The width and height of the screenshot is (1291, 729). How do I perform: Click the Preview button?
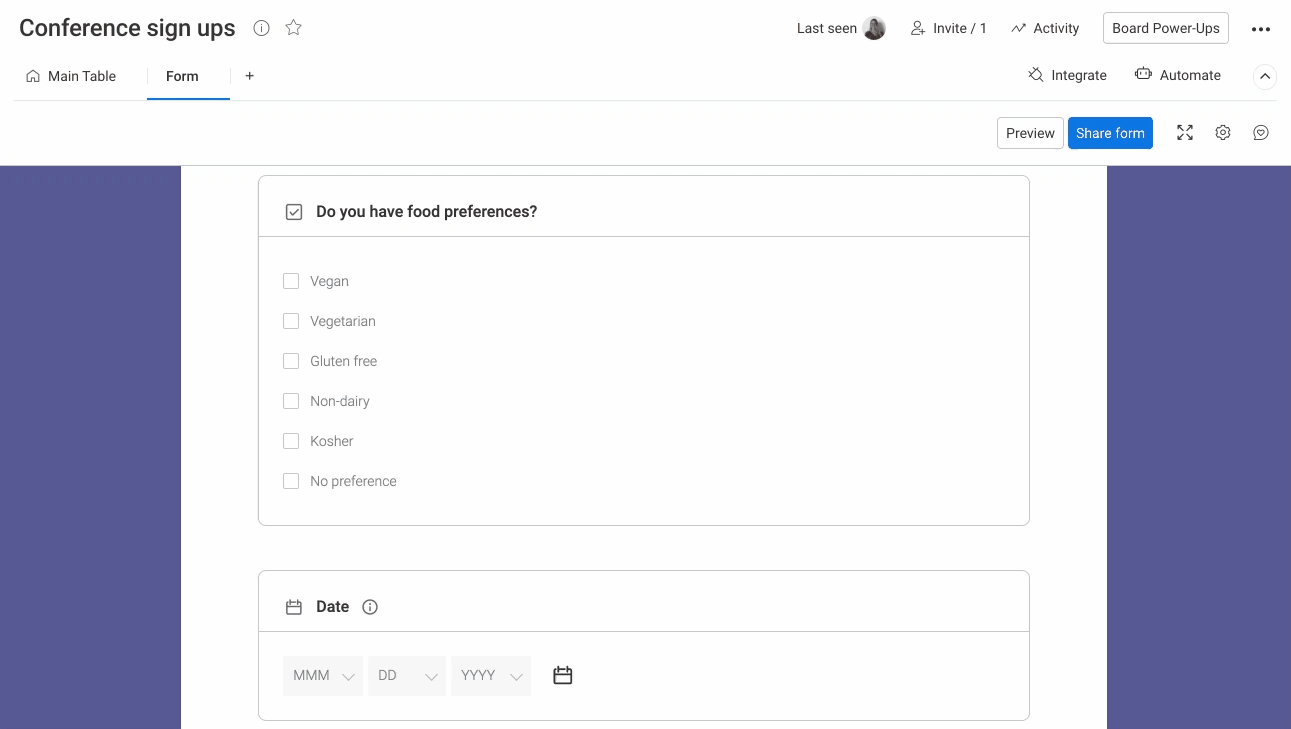point(1030,133)
